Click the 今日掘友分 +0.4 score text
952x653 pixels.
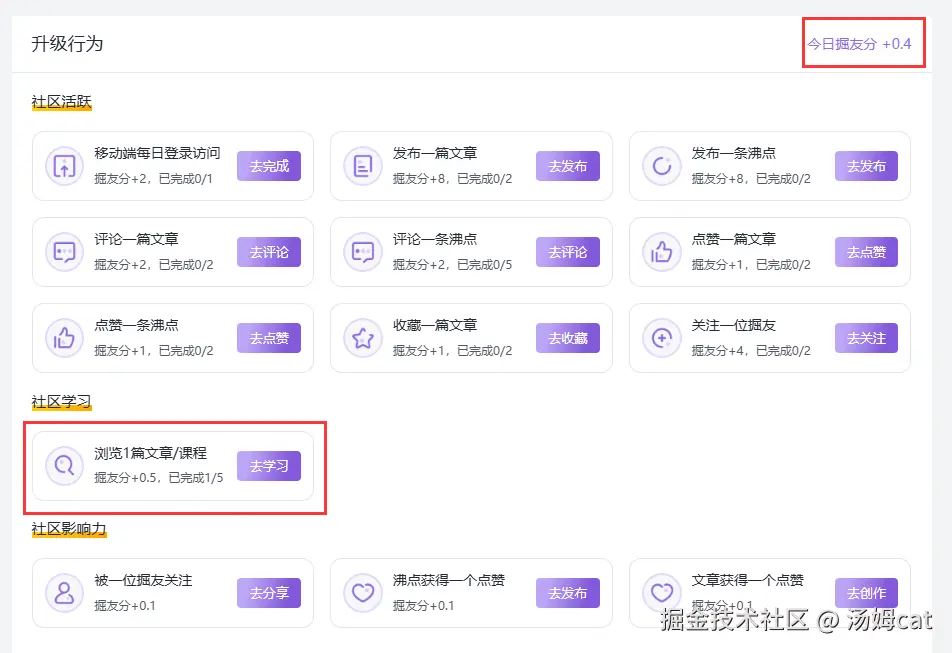(859, 44)
